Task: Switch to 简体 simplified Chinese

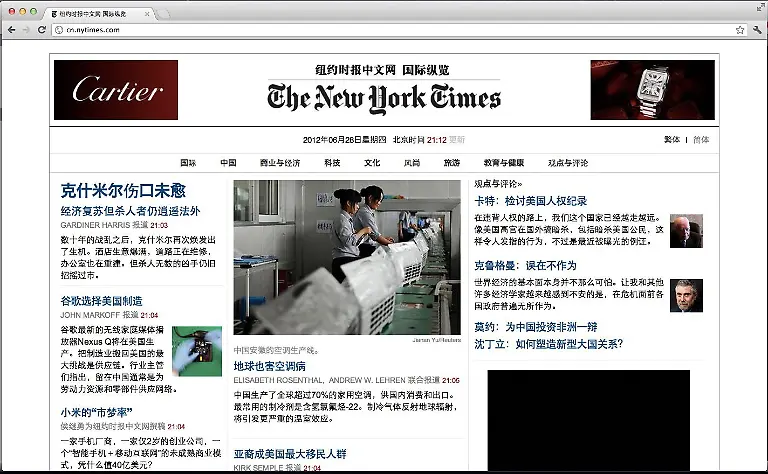Action: click(x=701, y=140)
